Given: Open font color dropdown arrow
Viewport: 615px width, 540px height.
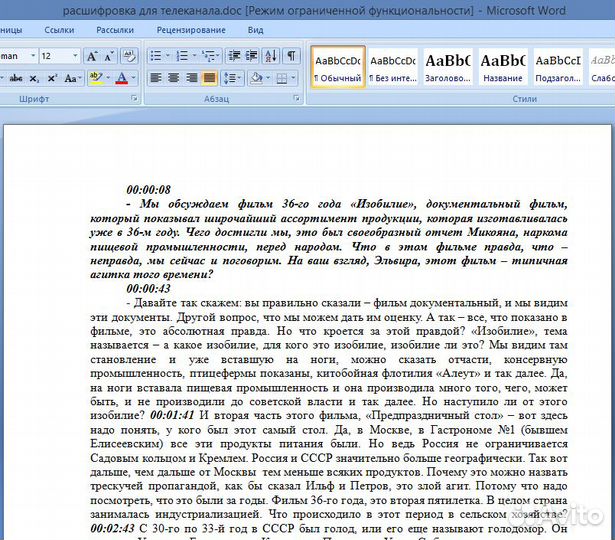Looking at the screenshot, I should (134, 78).
